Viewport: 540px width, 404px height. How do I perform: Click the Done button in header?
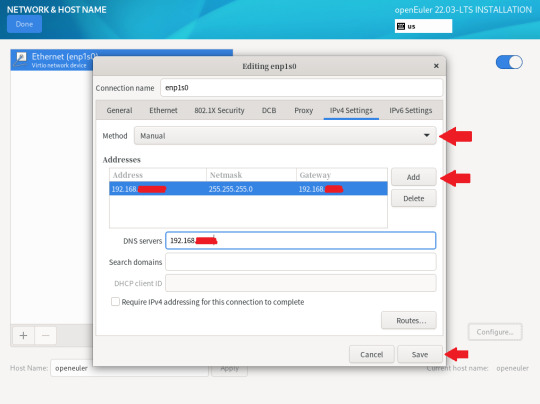pos(24,24)
